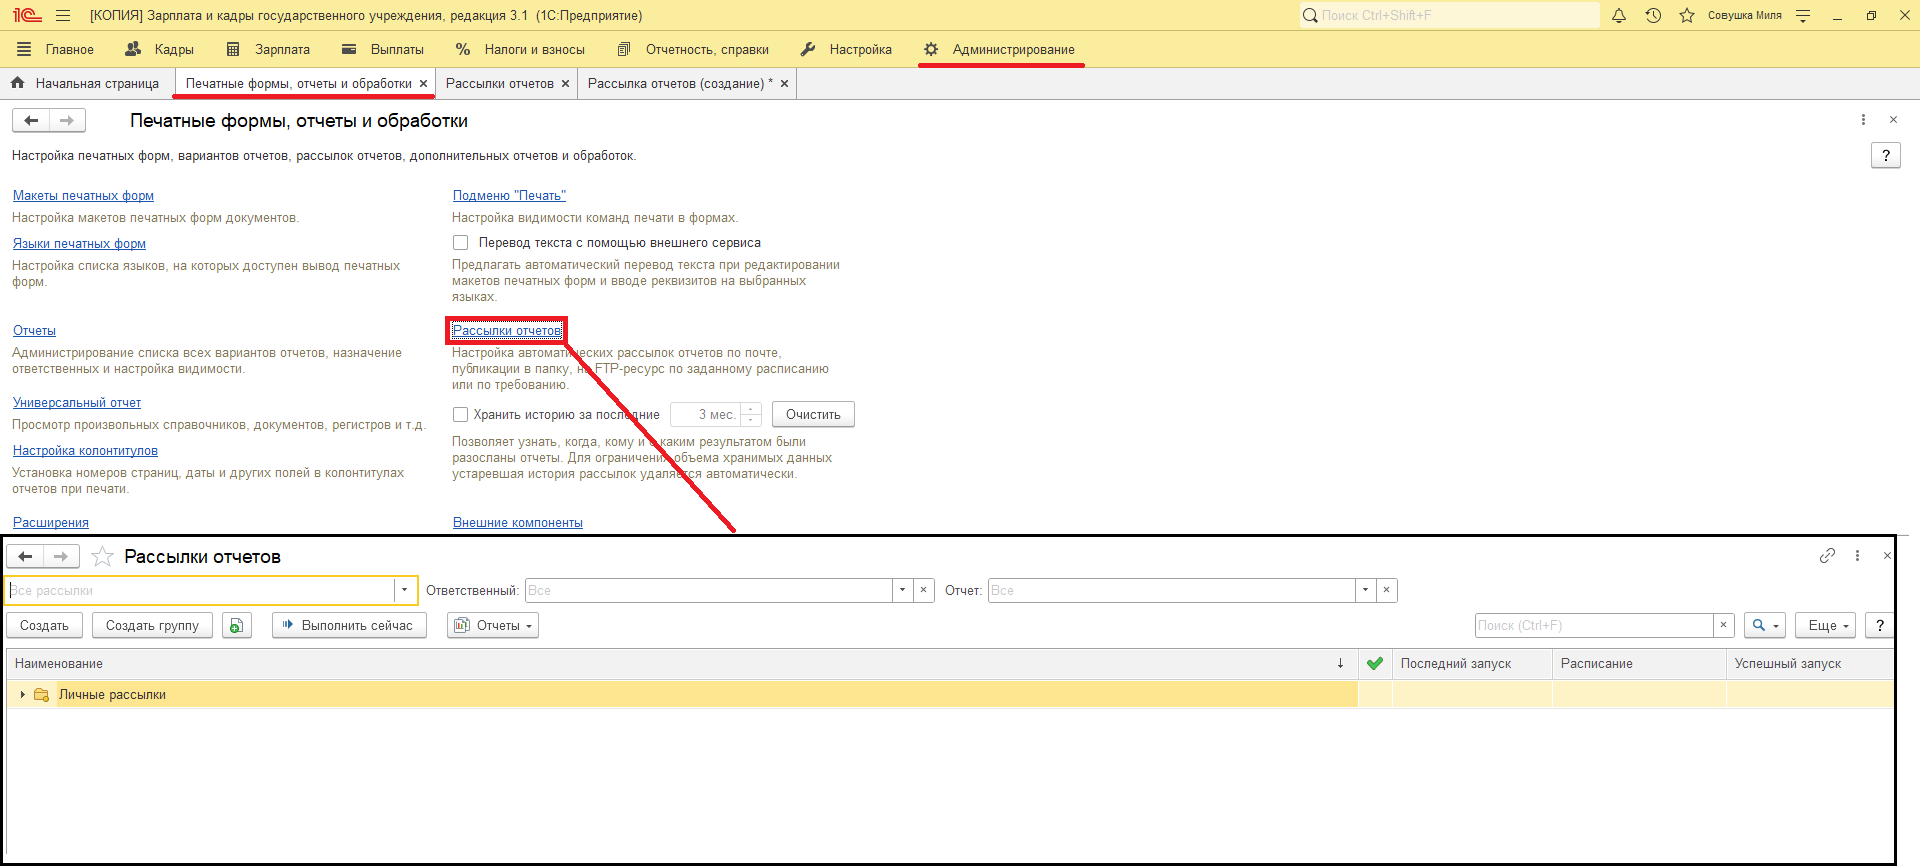Open the 1C hamburger main menu
Screen dimensions: 1920x866
(63, 16)
